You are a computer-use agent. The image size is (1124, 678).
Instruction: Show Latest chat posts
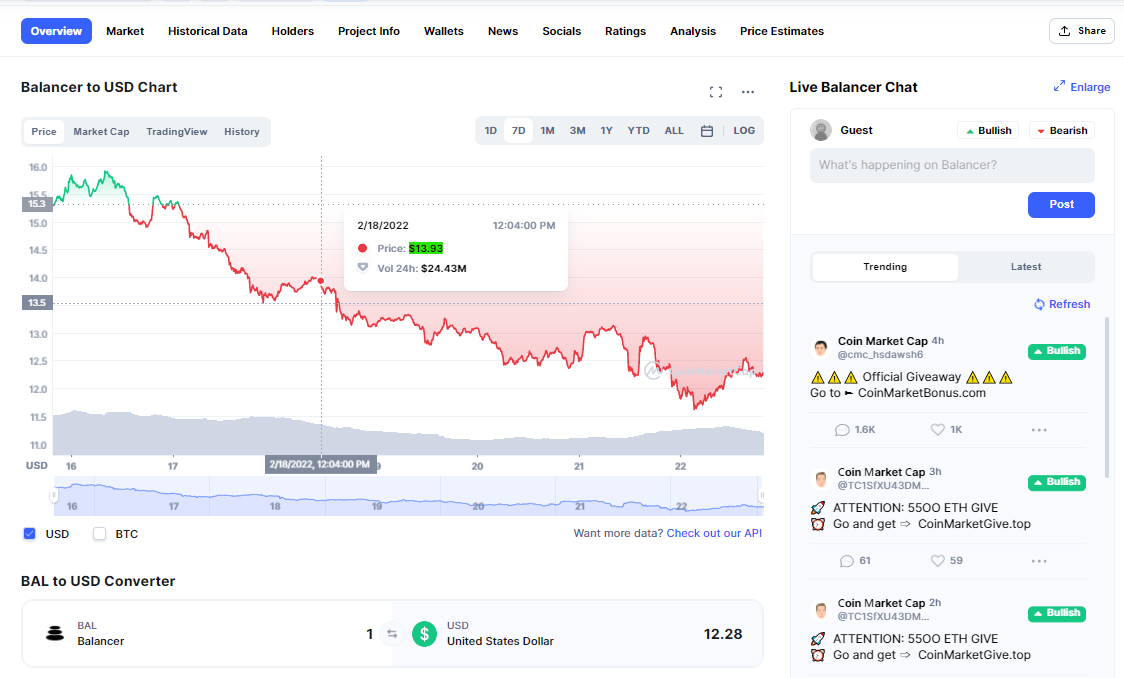click(x=1026, y=267)
